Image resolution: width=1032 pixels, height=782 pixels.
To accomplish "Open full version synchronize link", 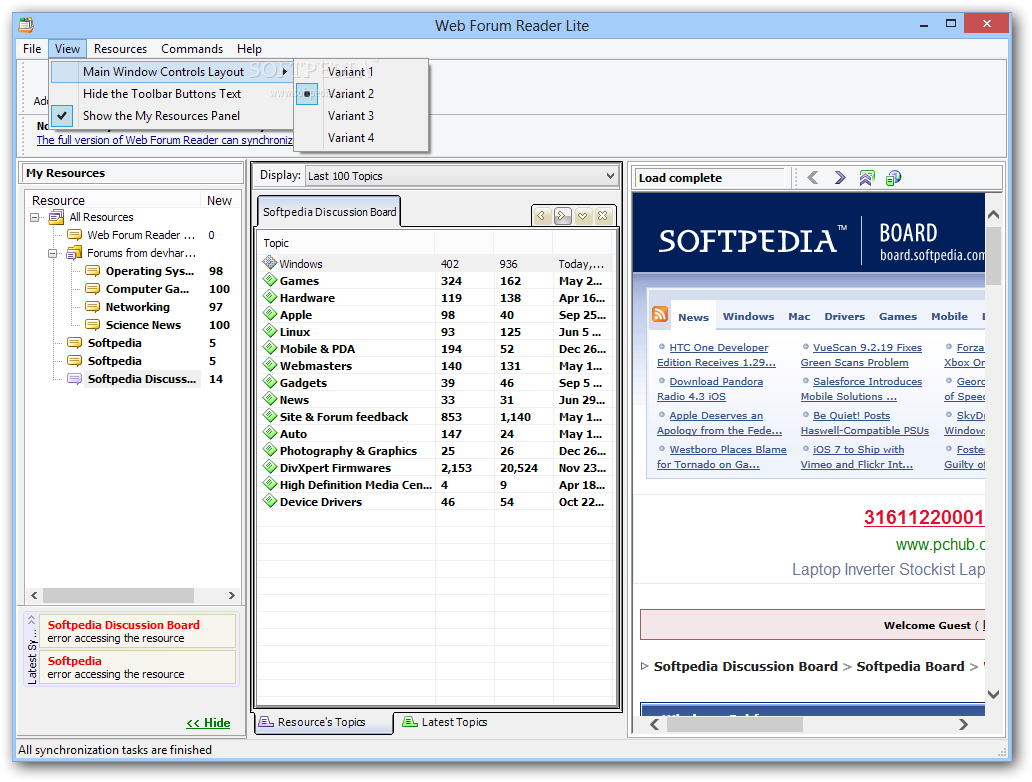I will 165,140.
